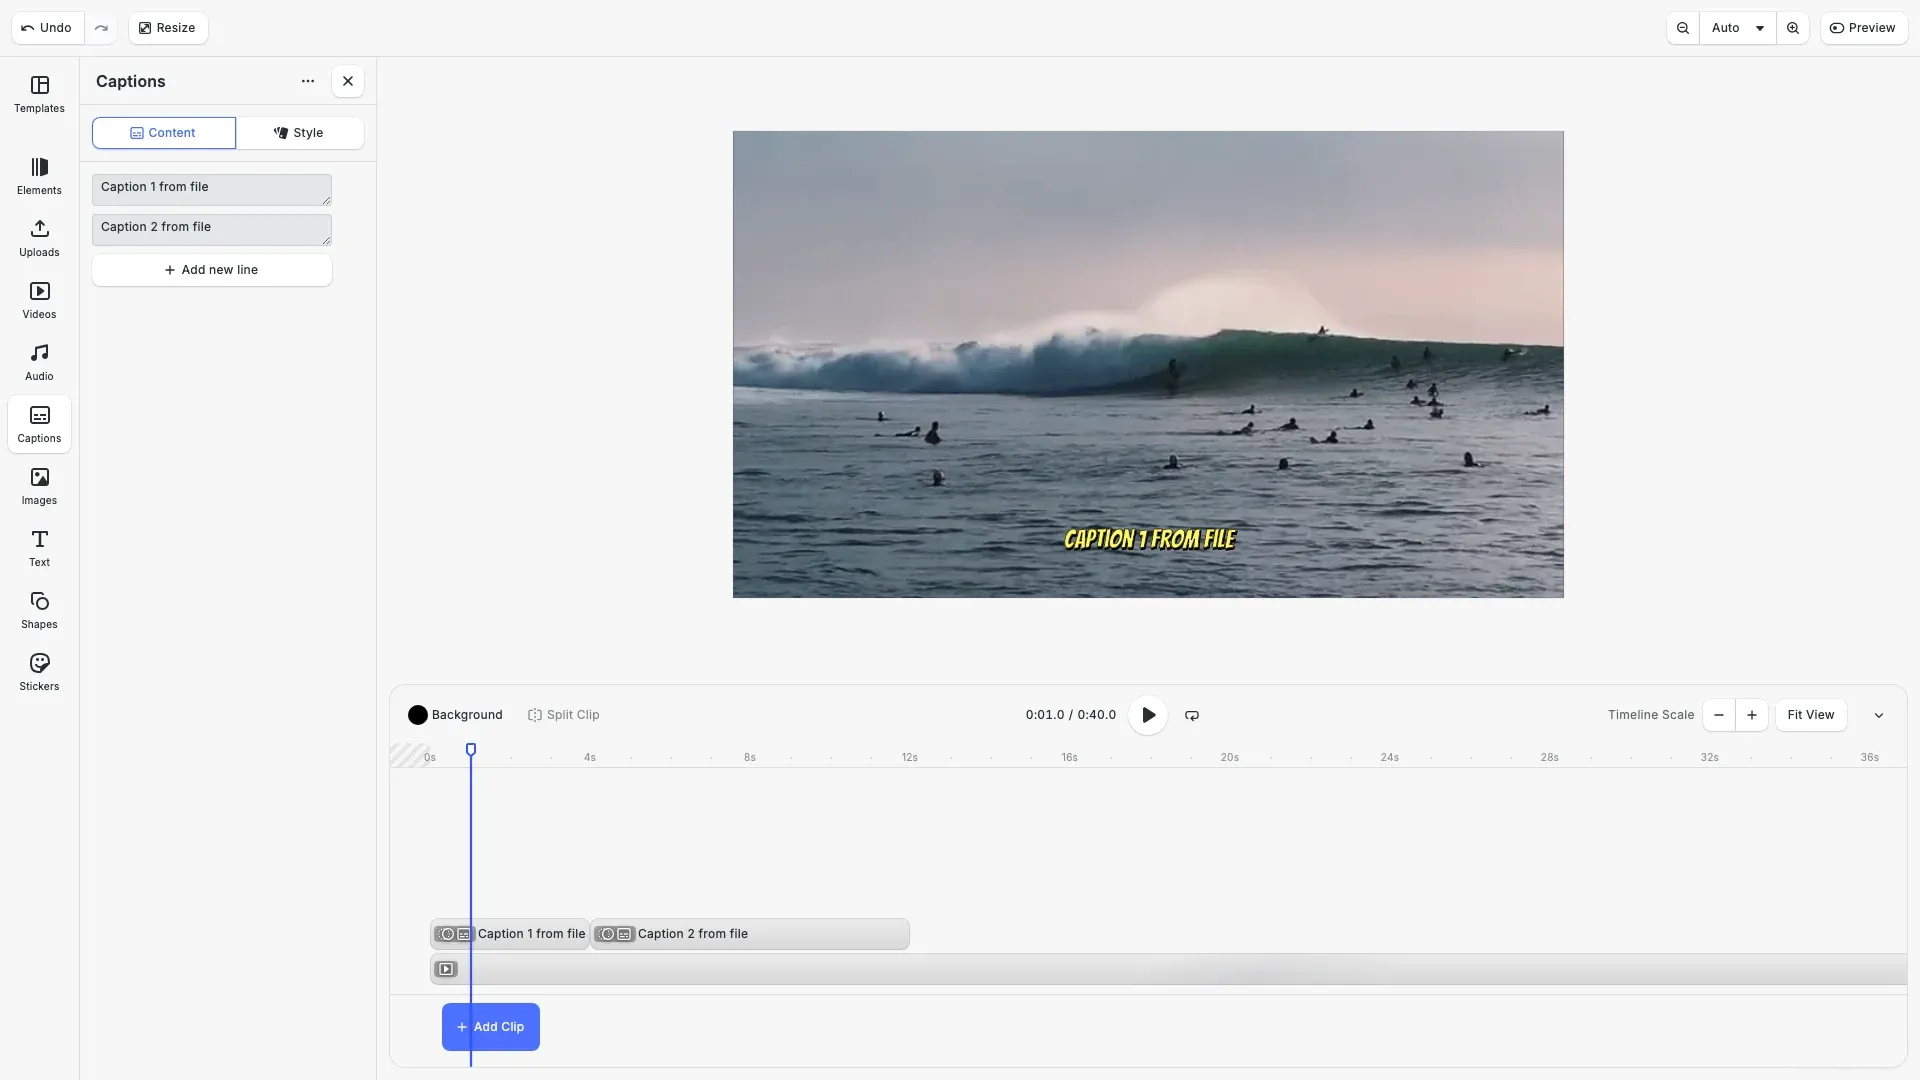This screenshot has height=1080, width=1920.
Task: Click the Split Clip icon
Action: pos(537,714)
